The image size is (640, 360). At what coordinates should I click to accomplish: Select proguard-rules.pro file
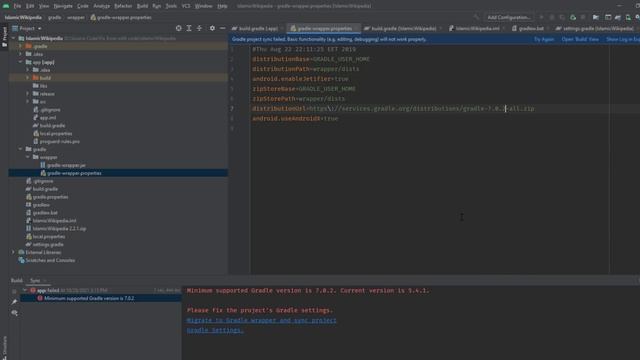click(60, 142)
